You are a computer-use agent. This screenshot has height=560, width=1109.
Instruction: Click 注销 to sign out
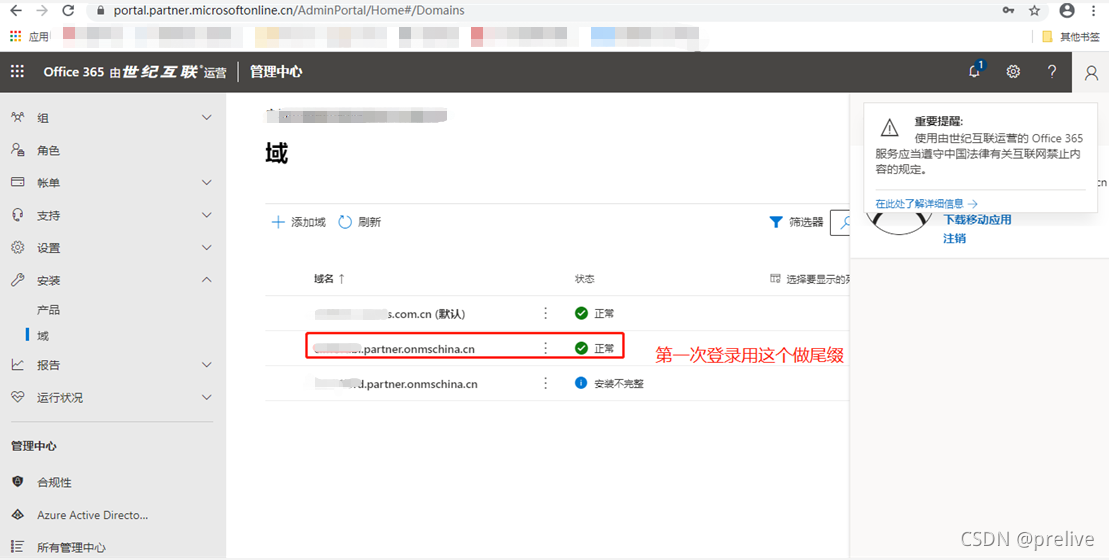pos(954,238)
